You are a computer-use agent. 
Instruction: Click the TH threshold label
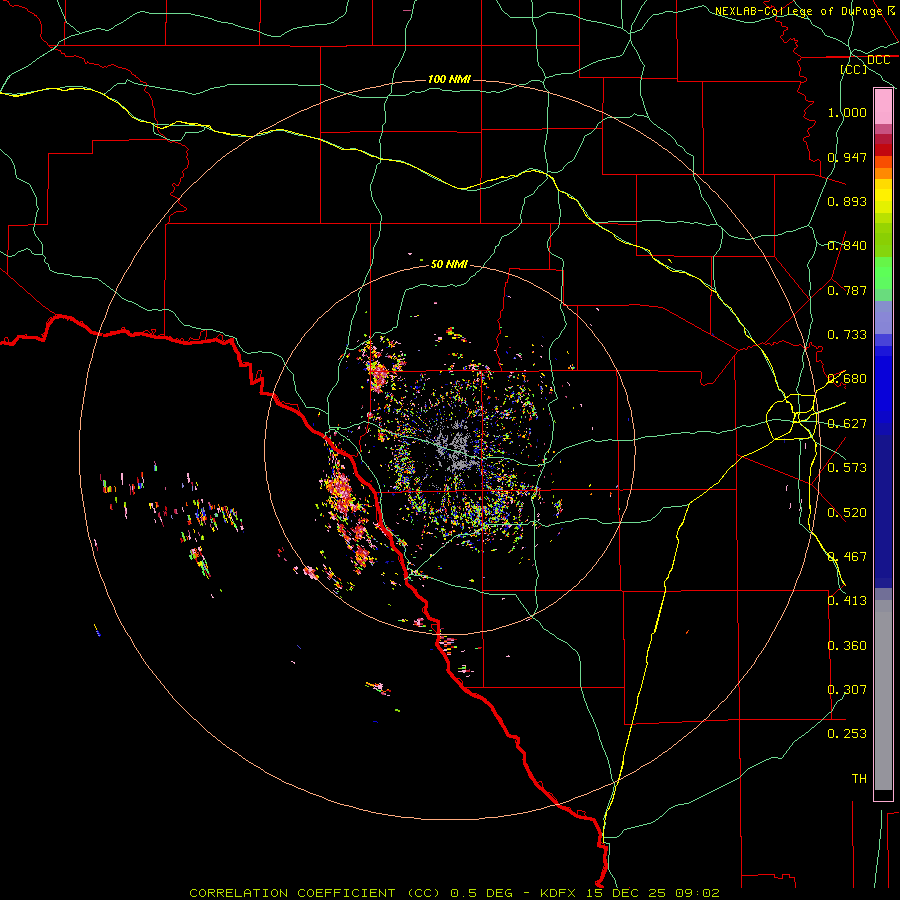pyautogui.click(x=859, y=779)
